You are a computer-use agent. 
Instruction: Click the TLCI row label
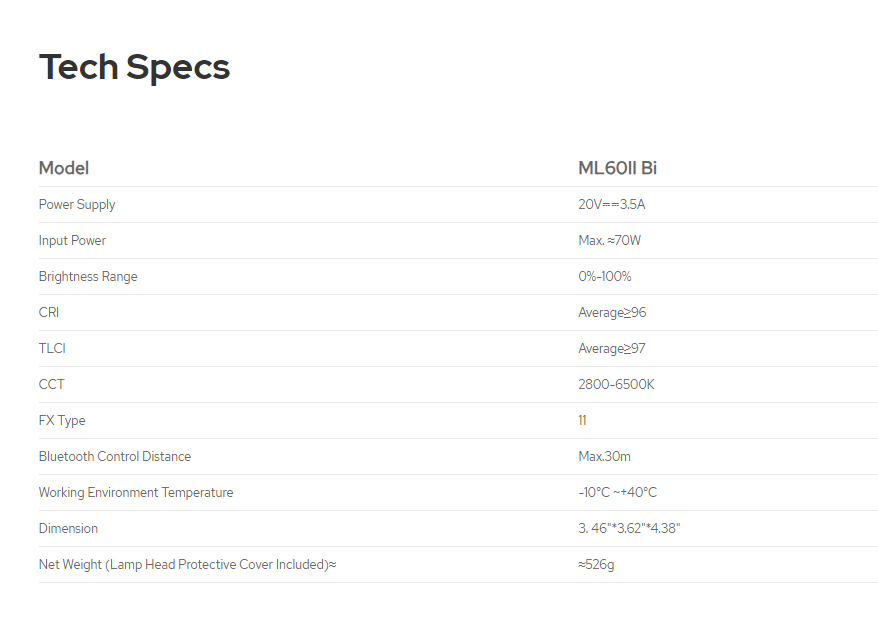(52, 349)
